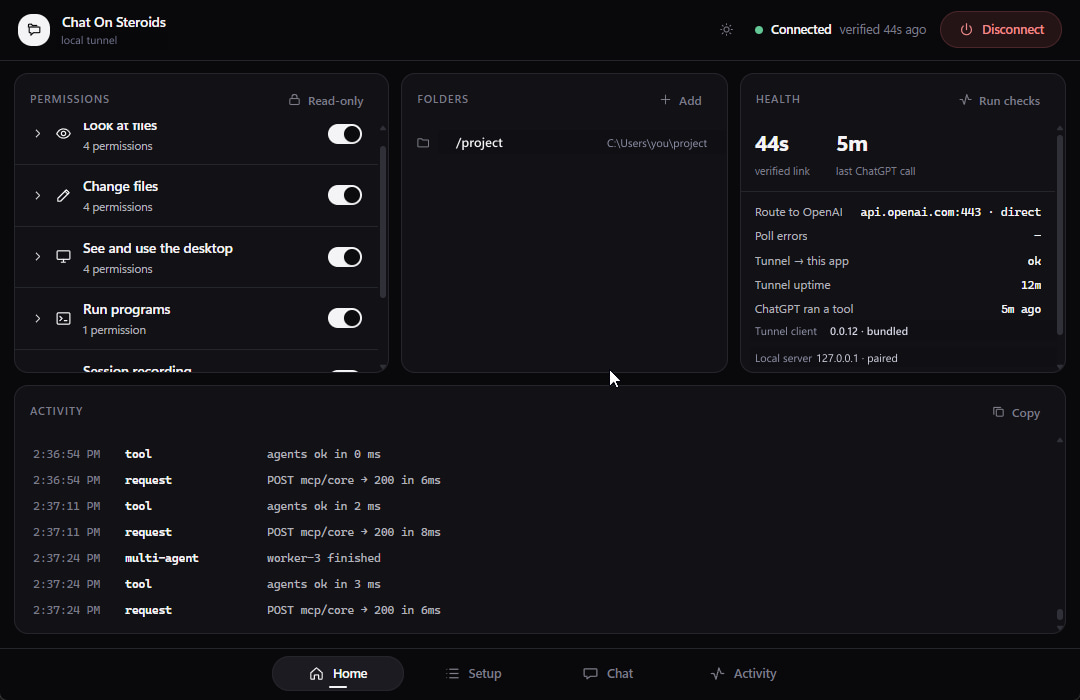Click the 2:37:11 PM request log row
This screenshot has height=700, width=1080.
pos(236,532)
